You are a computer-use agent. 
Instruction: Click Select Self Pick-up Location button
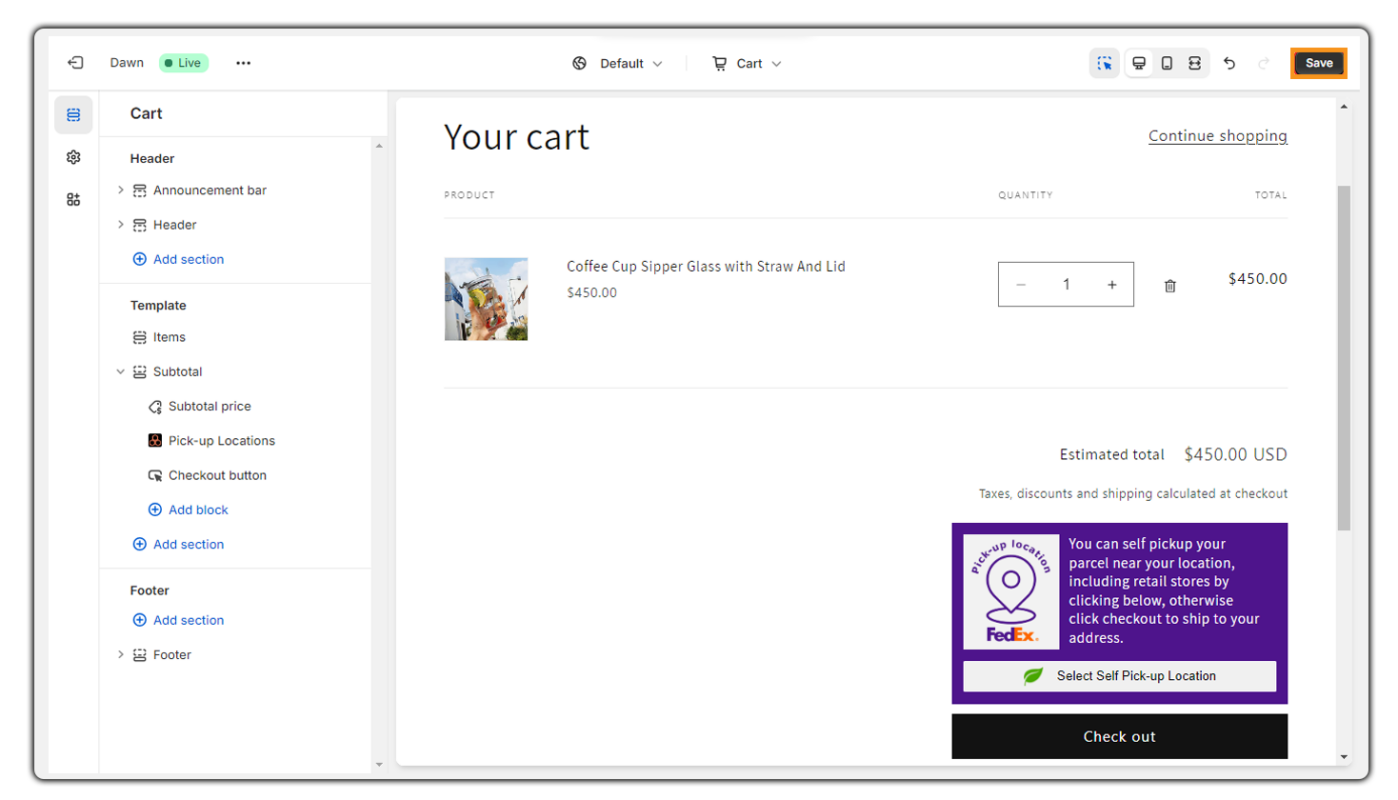click(1119, 676)
